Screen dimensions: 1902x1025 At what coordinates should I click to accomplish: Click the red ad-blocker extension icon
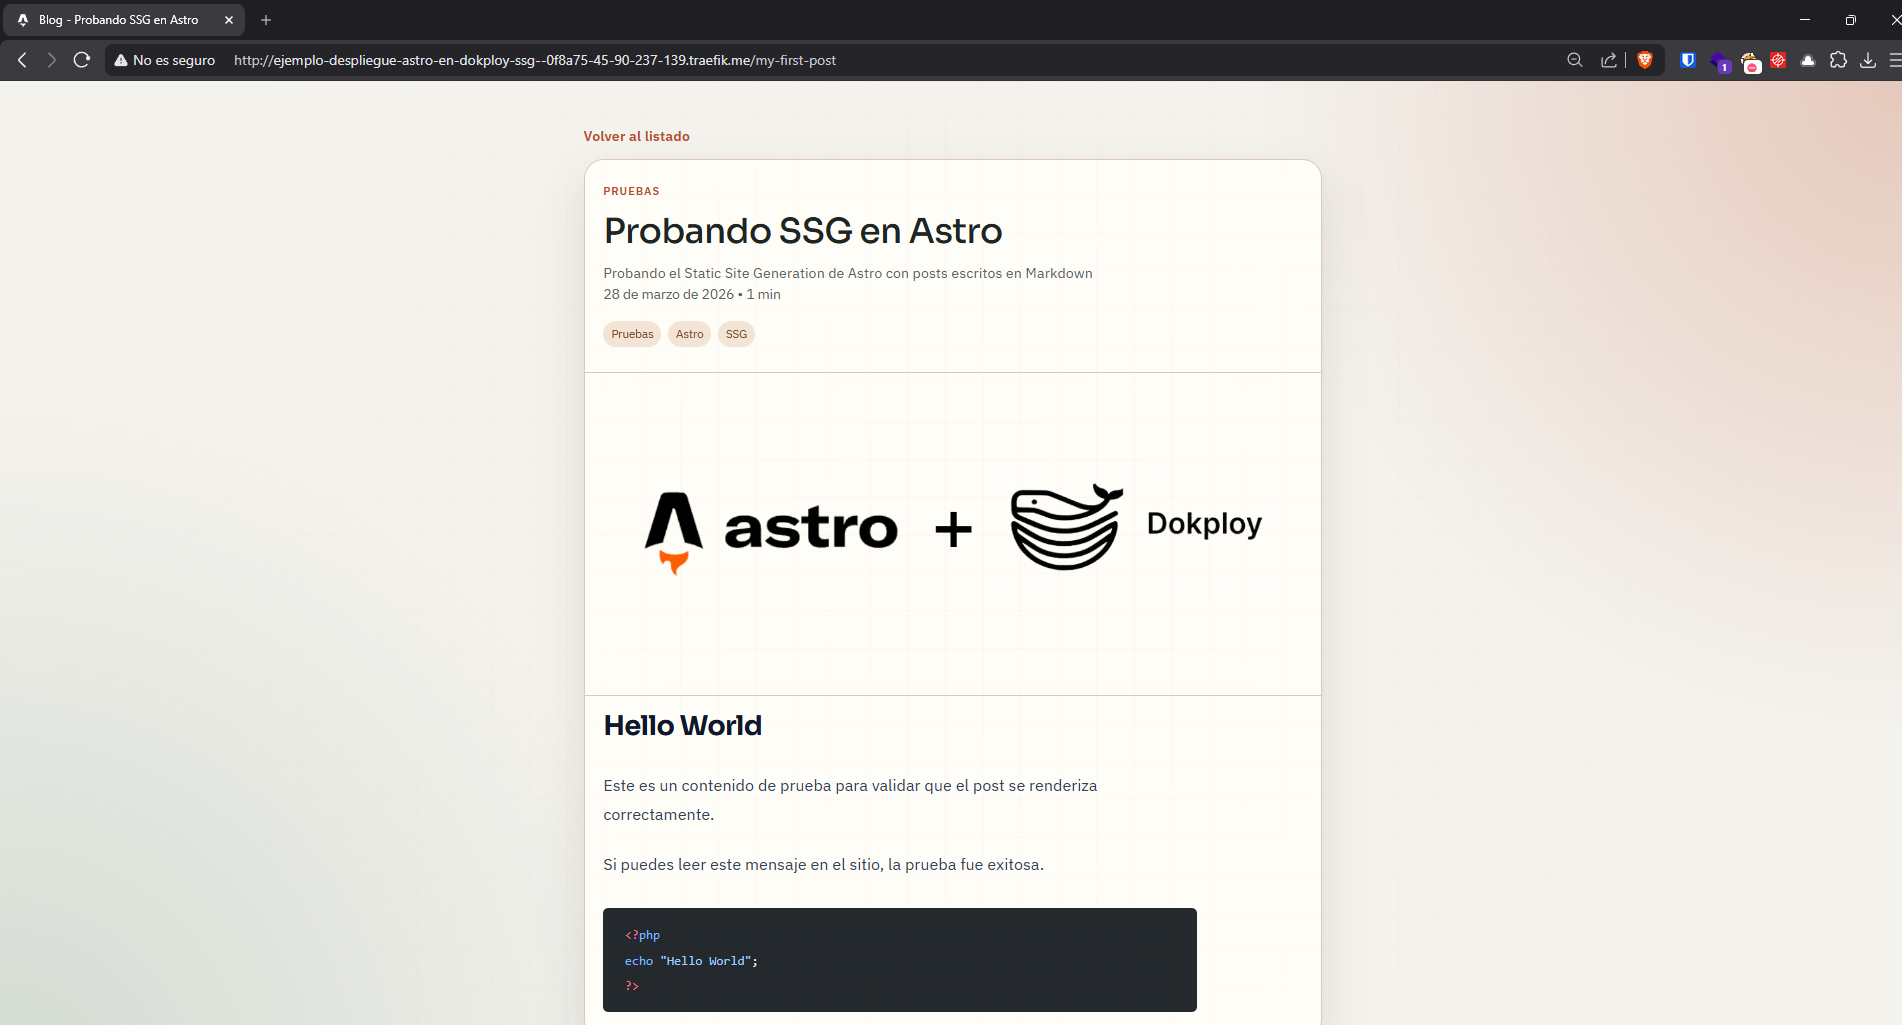[x=1777, y=60]
